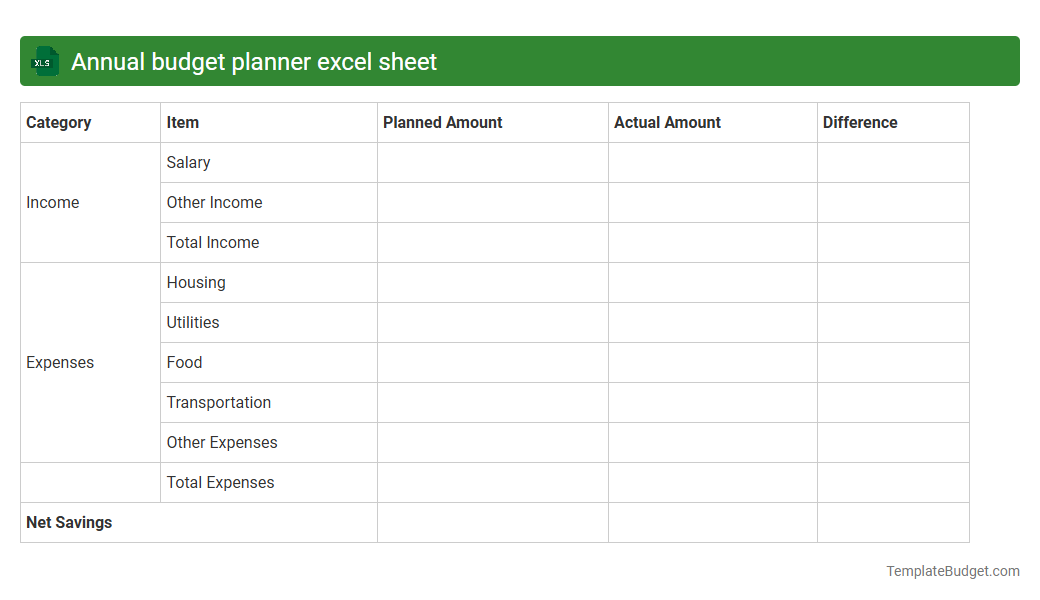This screenshot has width=1040, height=600.
Task: Select the Salary row label
Action: click(188, 162)
